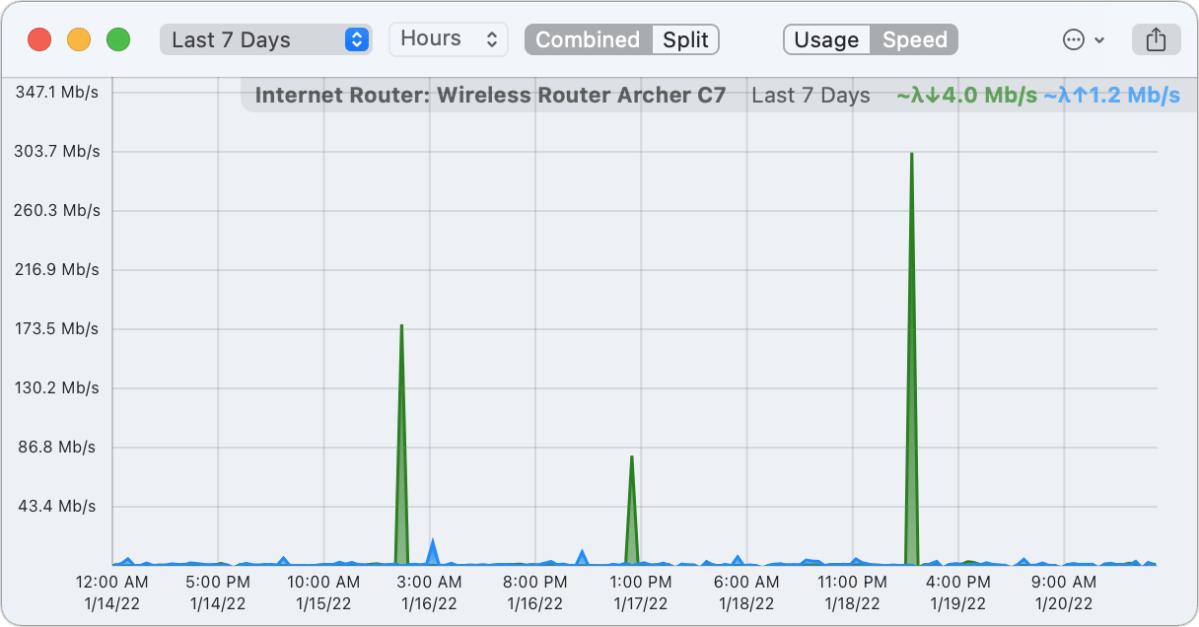The width and height of the screenshot is (1199, 627).
Task: Click the green full-screen button
Action: point(118,40)
